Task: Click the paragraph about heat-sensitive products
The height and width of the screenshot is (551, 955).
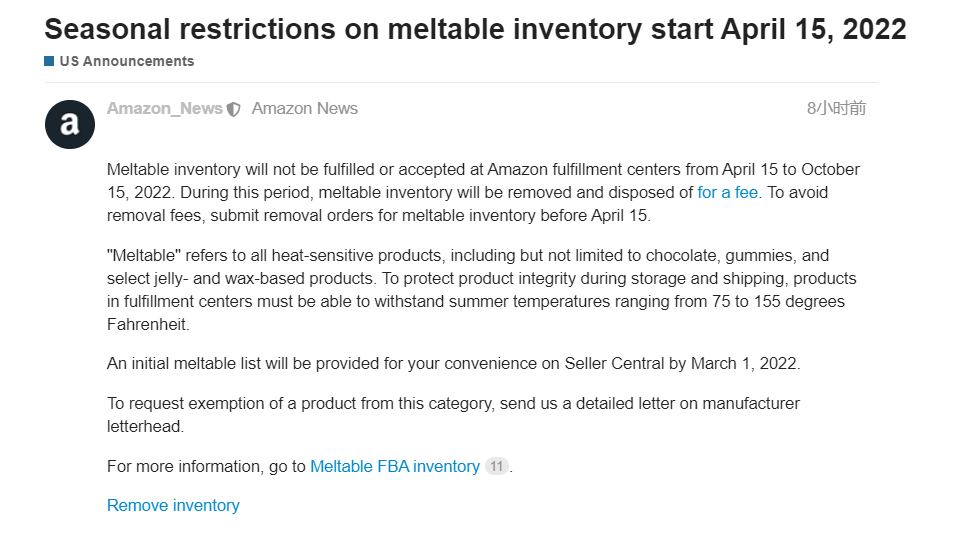Action: pyautogui.click(x=482, y=290)
